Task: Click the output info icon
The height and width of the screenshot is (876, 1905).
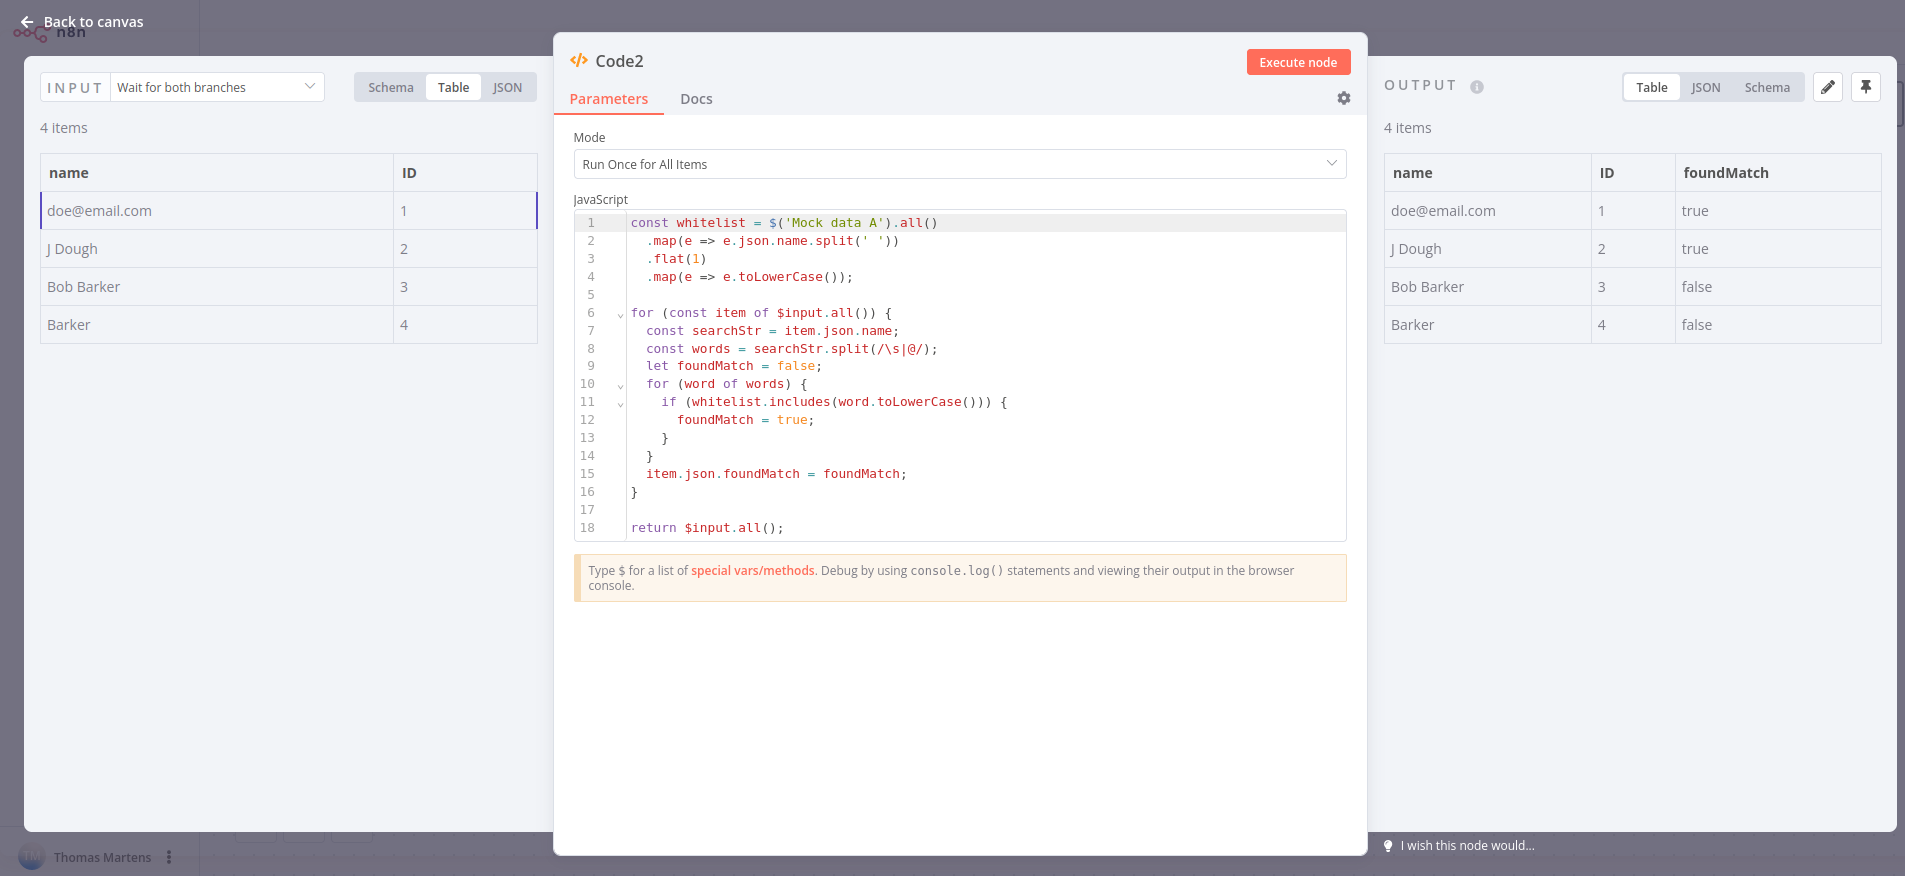Action: pyautogui.click(x=1476, y=87)
